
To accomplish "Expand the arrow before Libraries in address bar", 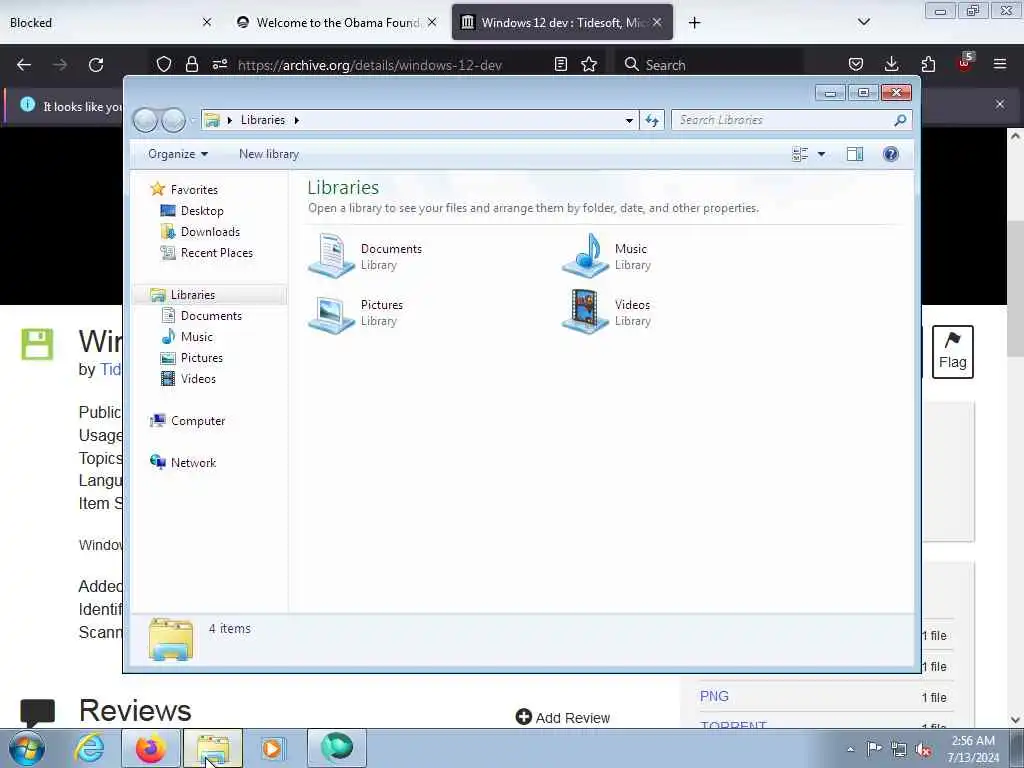I will point(230,120).
